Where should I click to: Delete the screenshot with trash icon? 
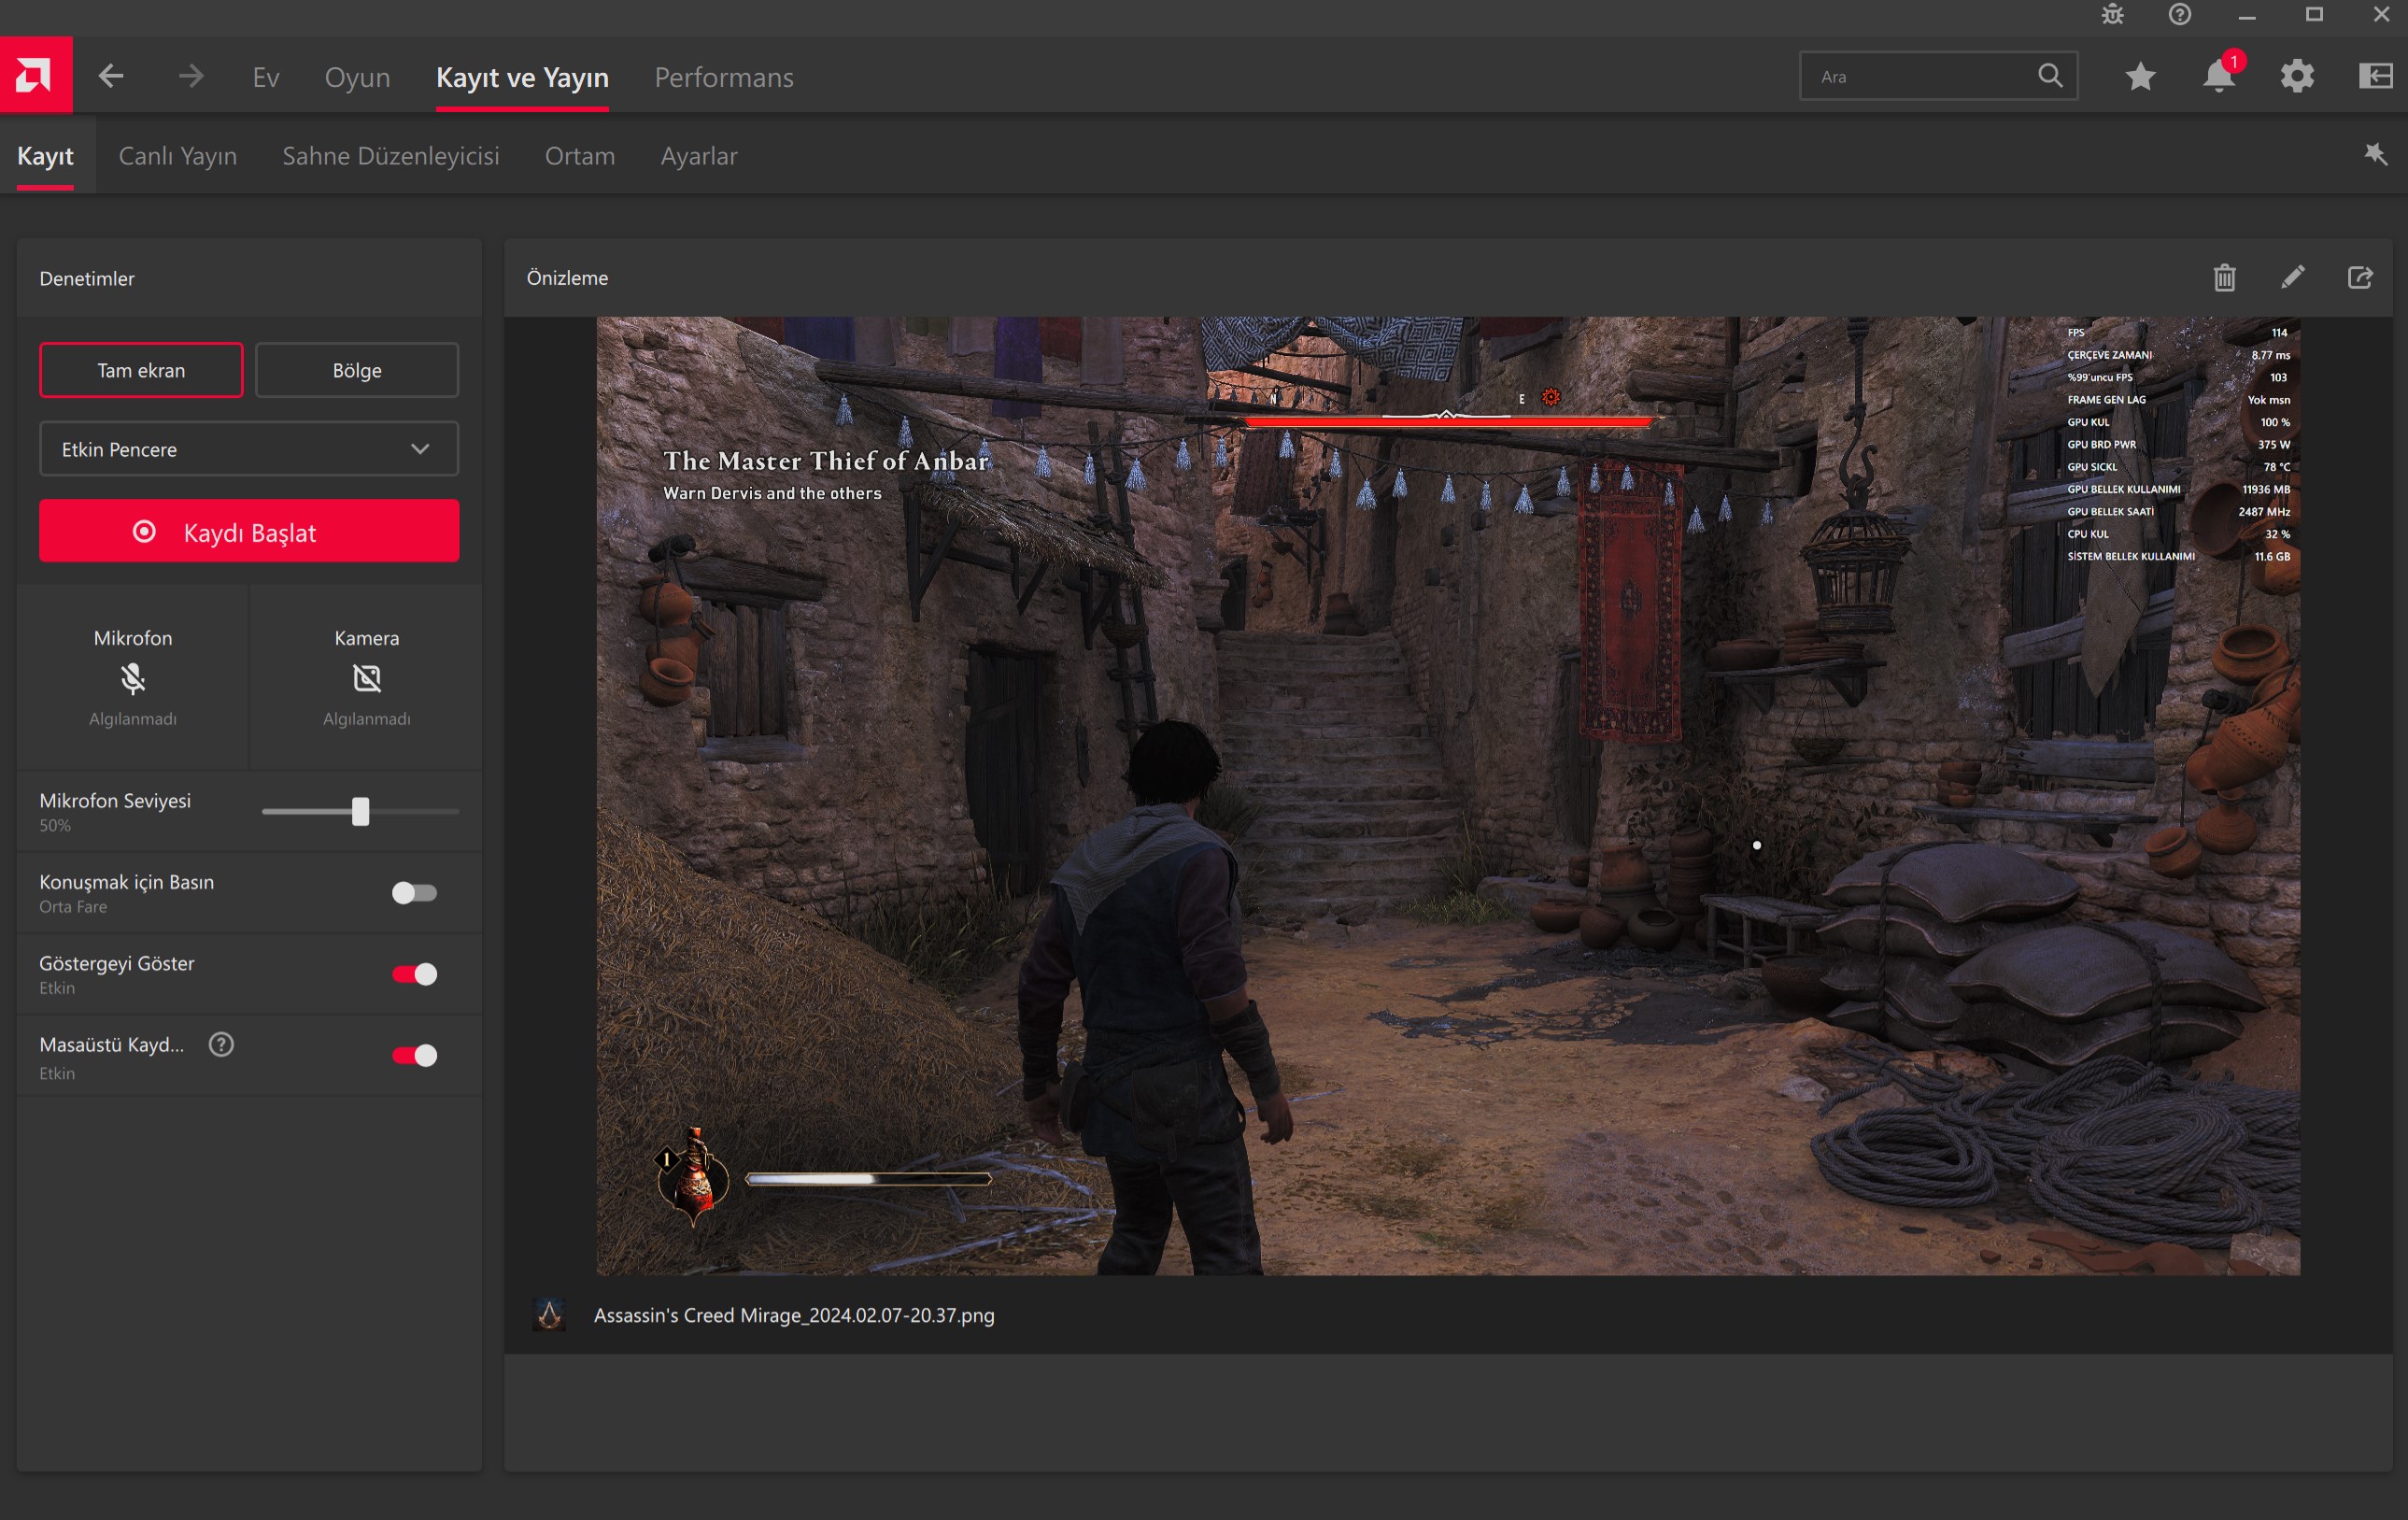2225,277
